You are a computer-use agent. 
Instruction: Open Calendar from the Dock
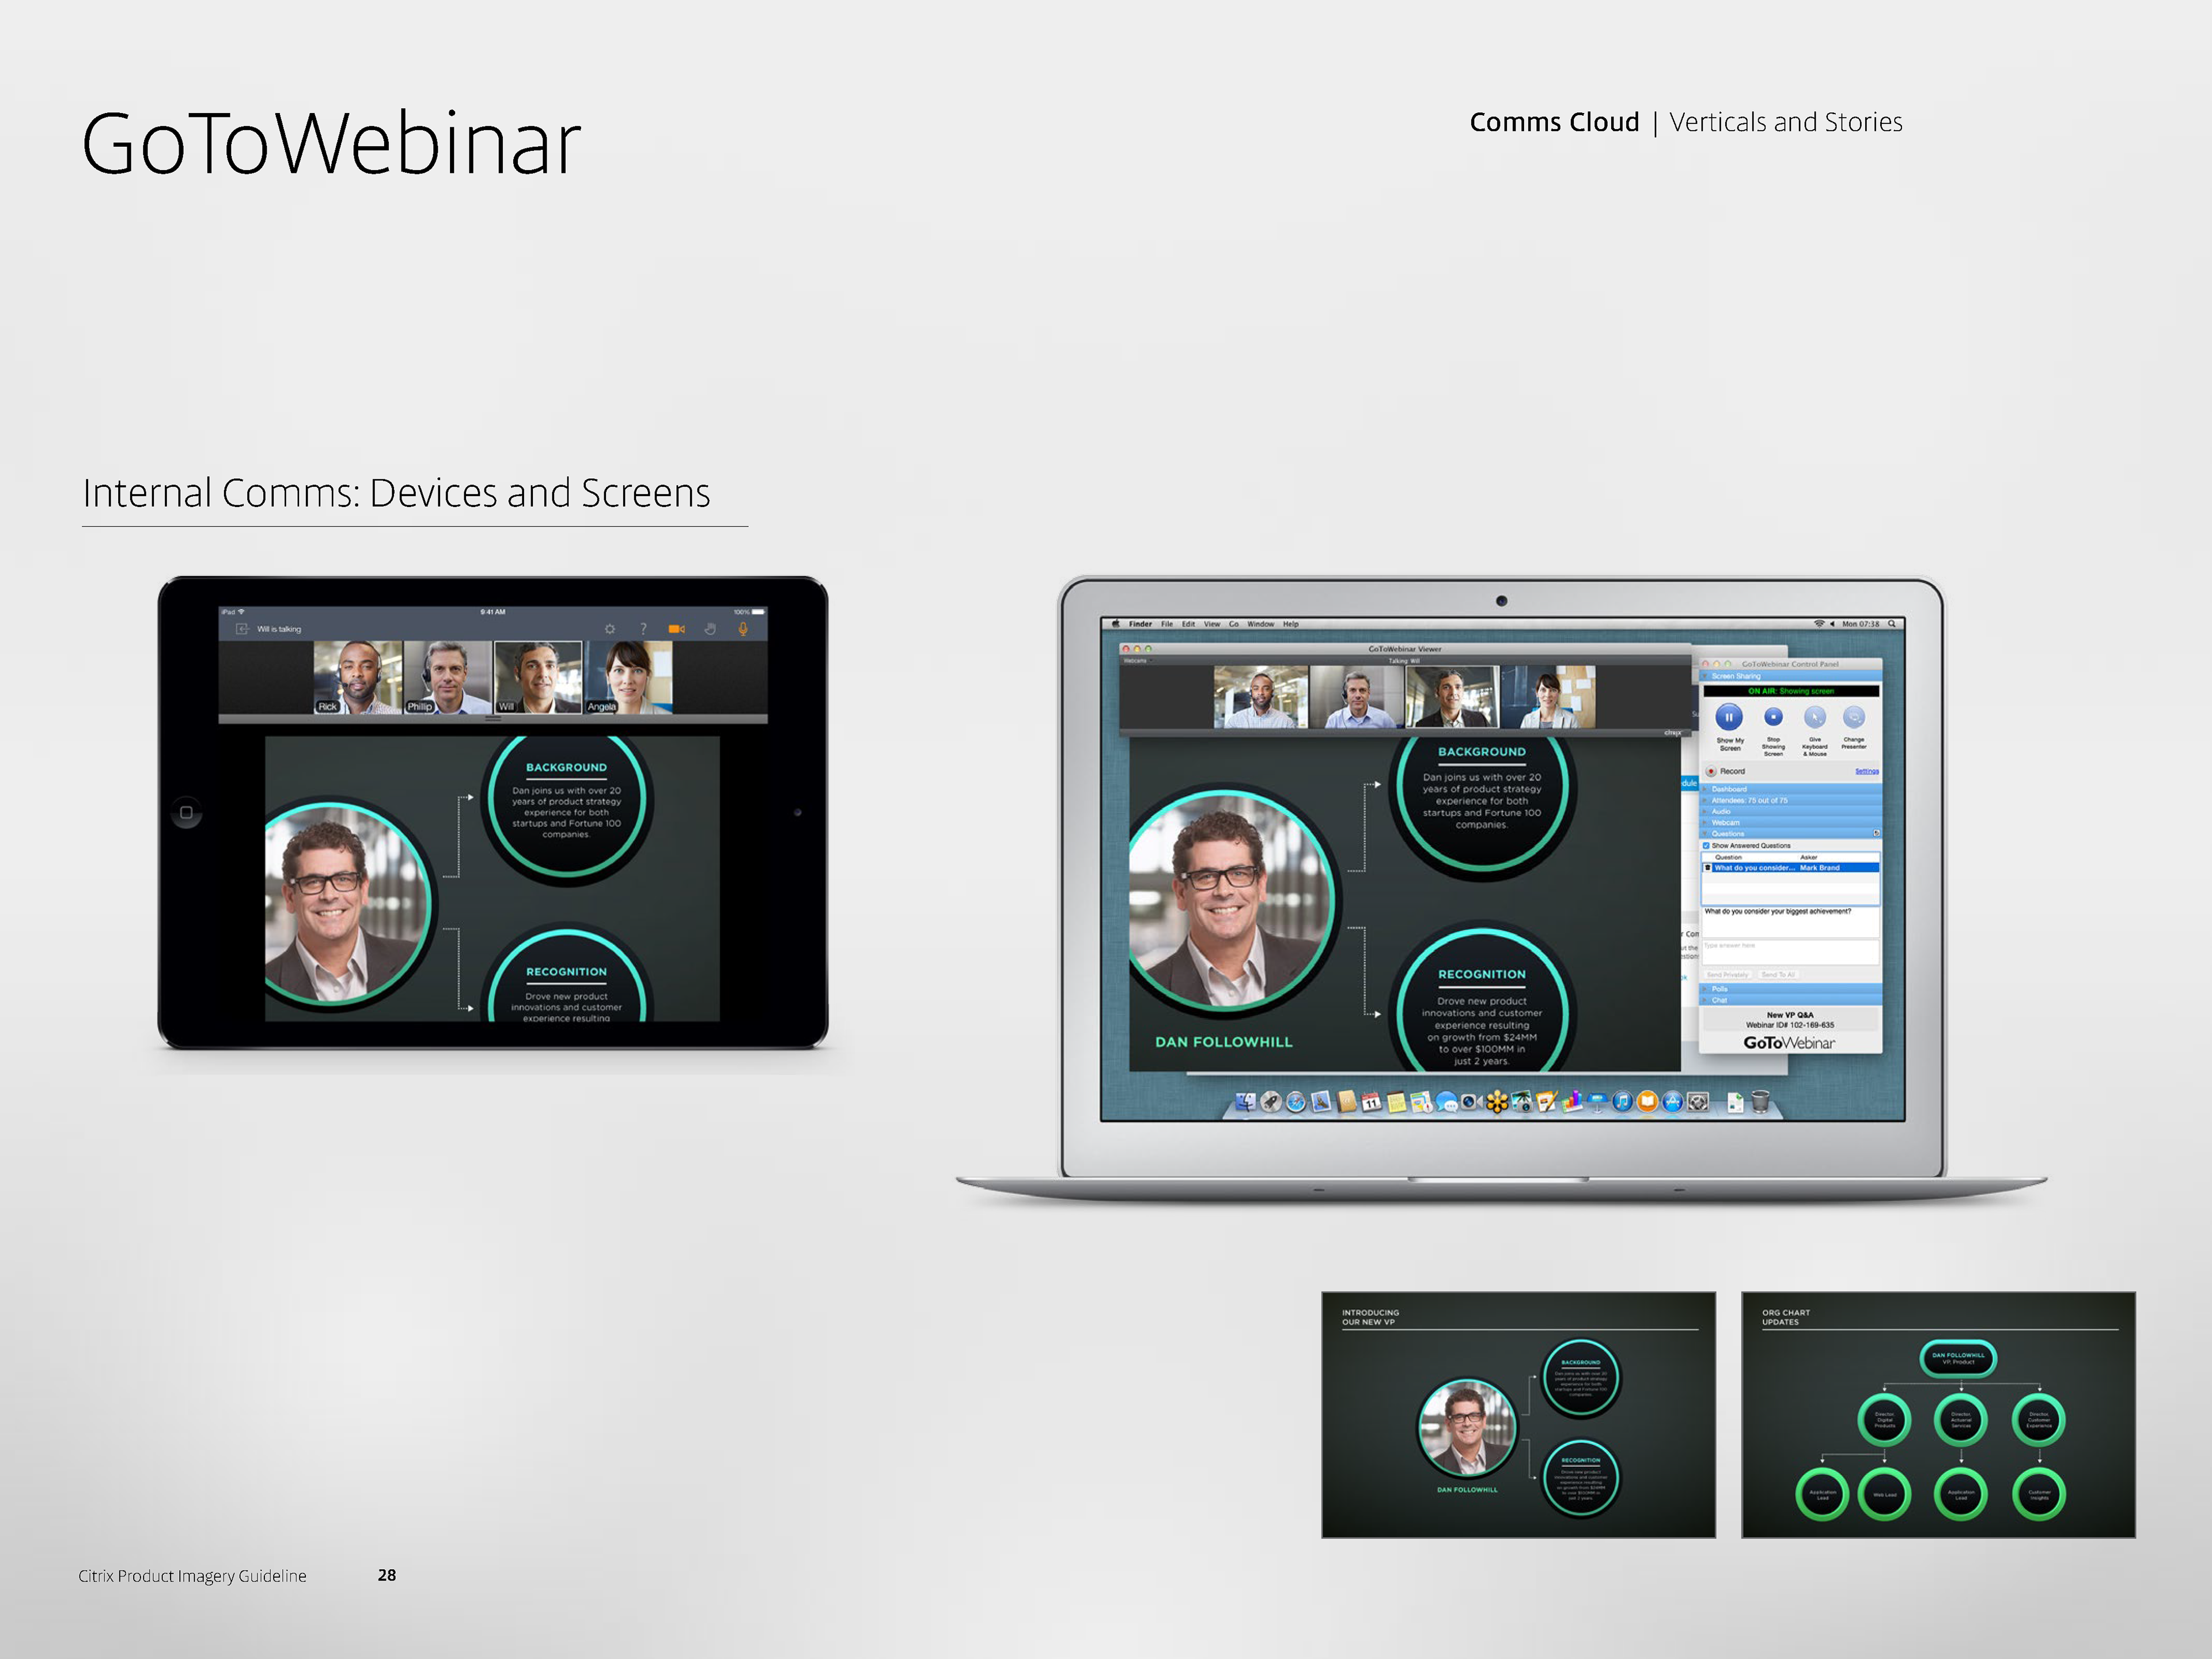pos(1372,1102)
